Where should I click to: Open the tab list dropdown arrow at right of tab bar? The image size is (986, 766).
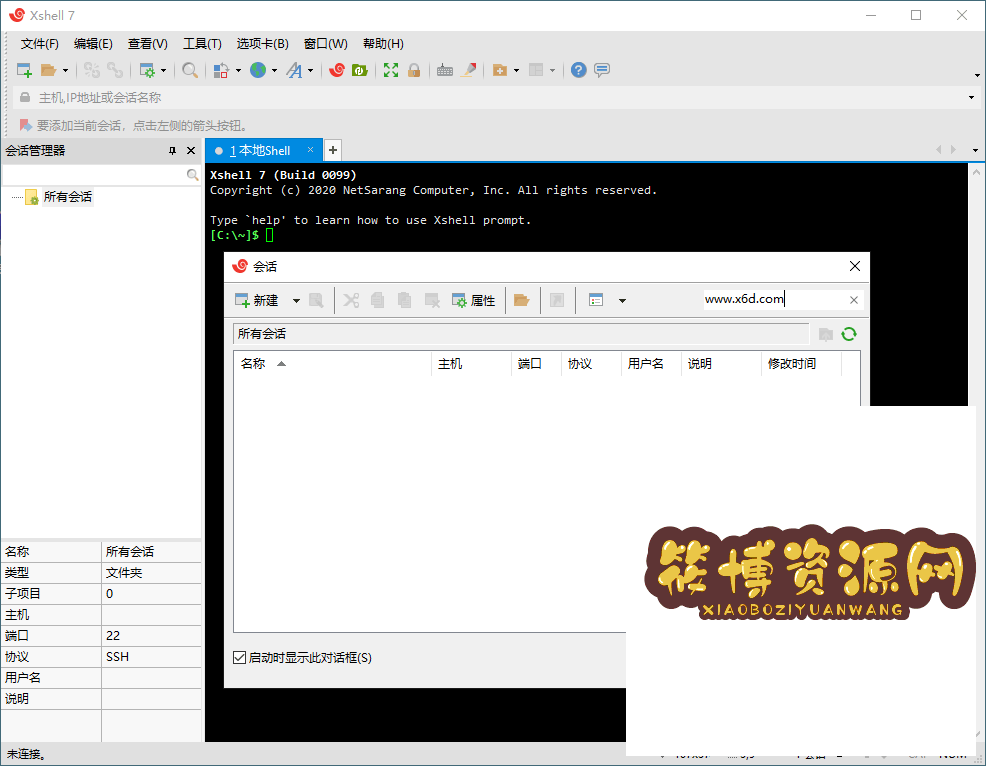pos(975,150)
